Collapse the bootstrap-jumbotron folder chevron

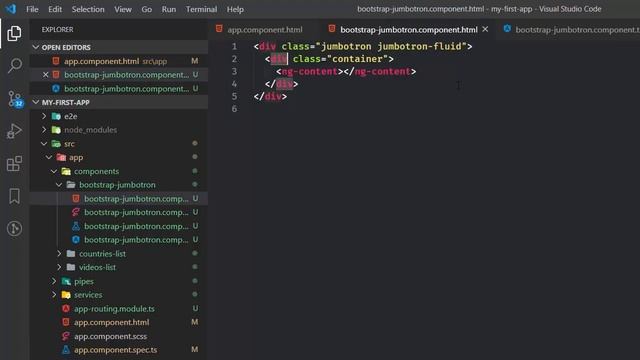(x=59, y=185)
